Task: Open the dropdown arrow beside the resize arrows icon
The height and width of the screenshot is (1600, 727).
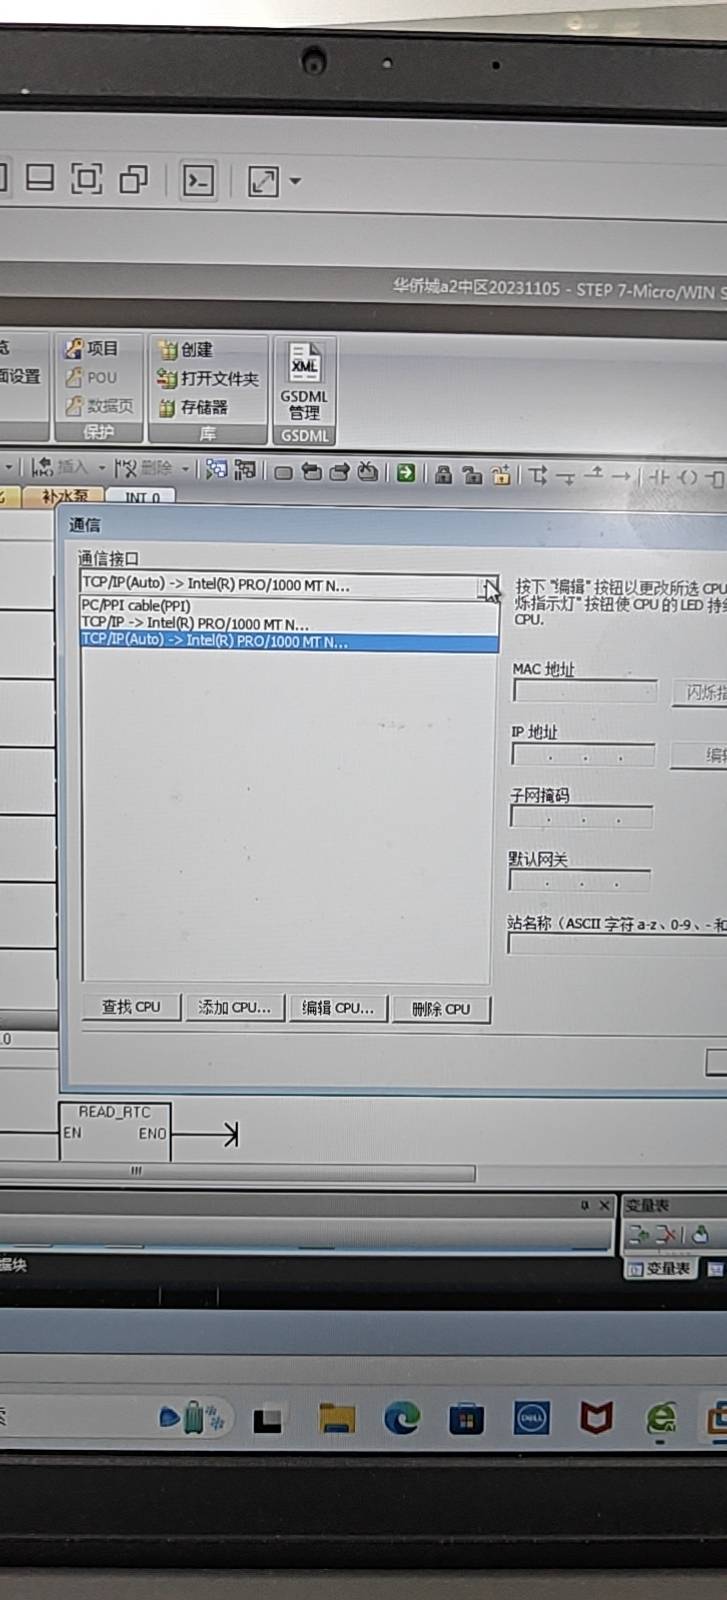Action: [295, 181]
